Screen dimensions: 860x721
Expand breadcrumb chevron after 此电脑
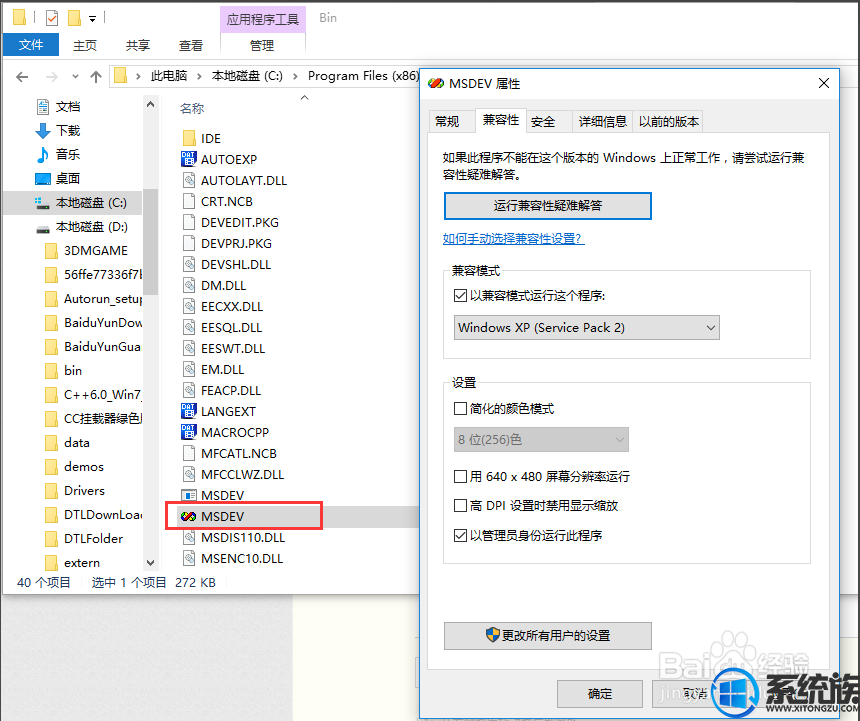point(200,76)
